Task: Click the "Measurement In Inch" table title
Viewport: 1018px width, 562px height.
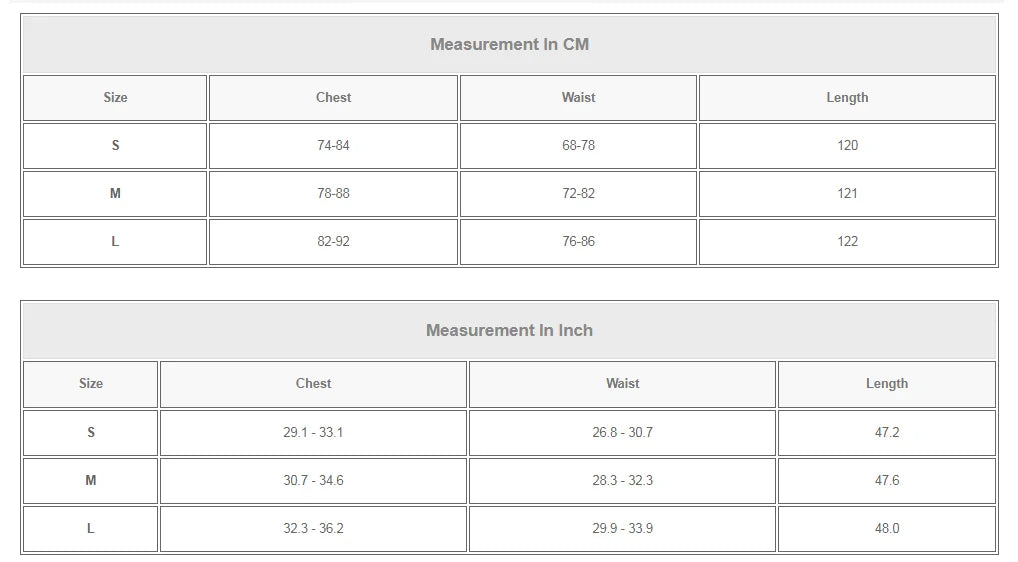Action: point(509,330)
